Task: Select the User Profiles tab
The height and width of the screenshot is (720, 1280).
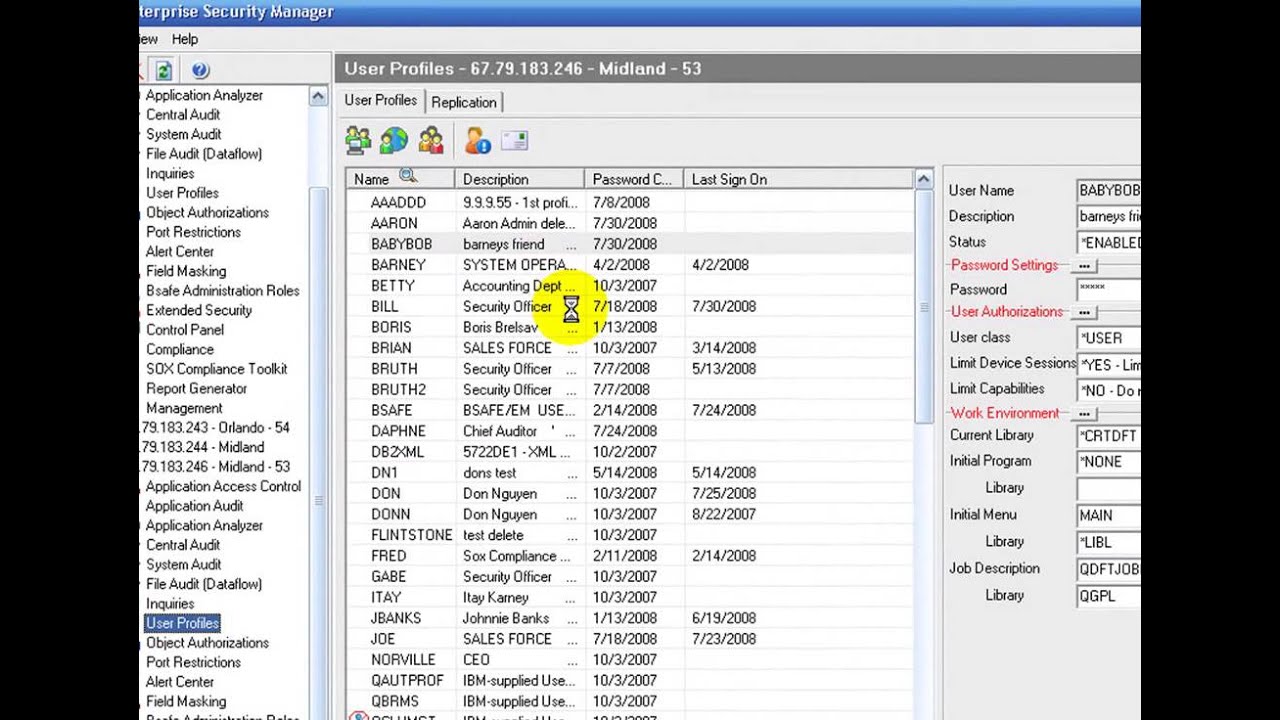Action: pos(381,100)
